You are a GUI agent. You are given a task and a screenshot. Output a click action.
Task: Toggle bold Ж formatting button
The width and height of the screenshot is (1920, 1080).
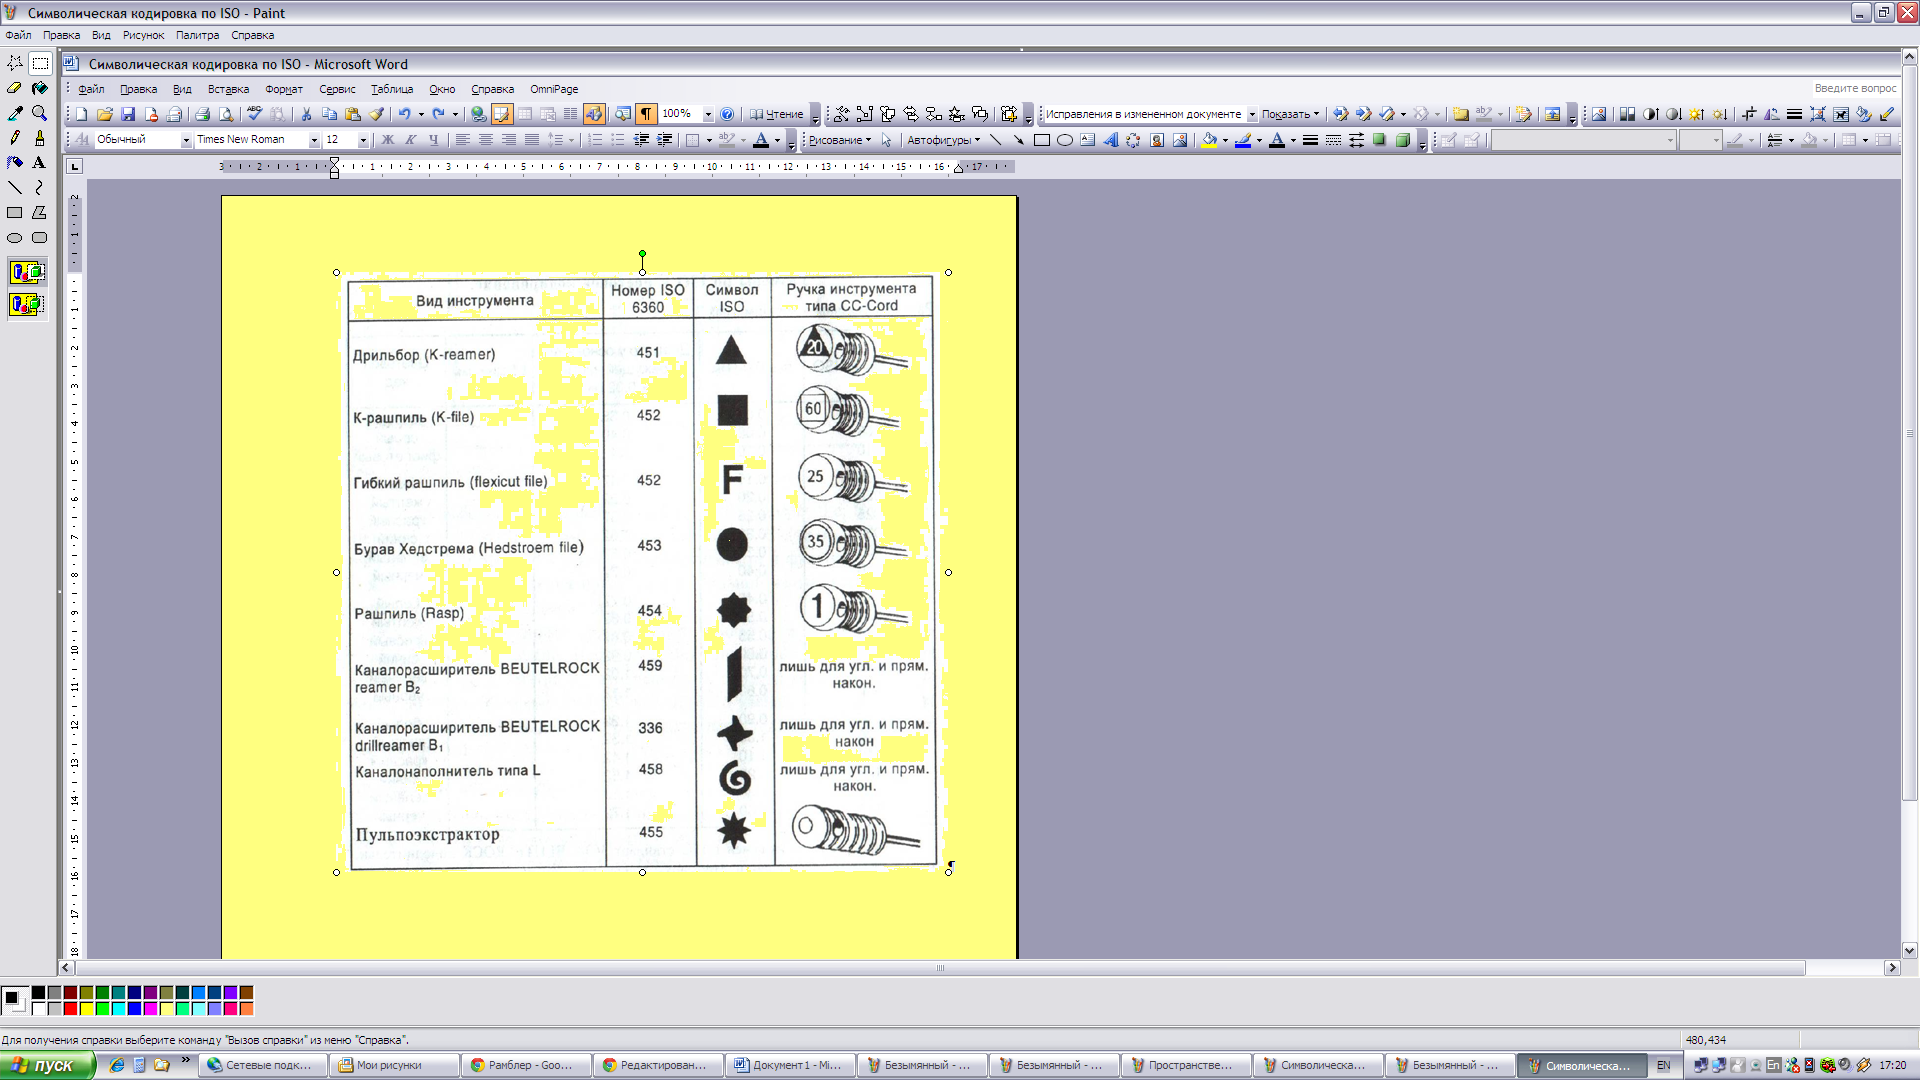pyautogui.click(x=388, y=140)
